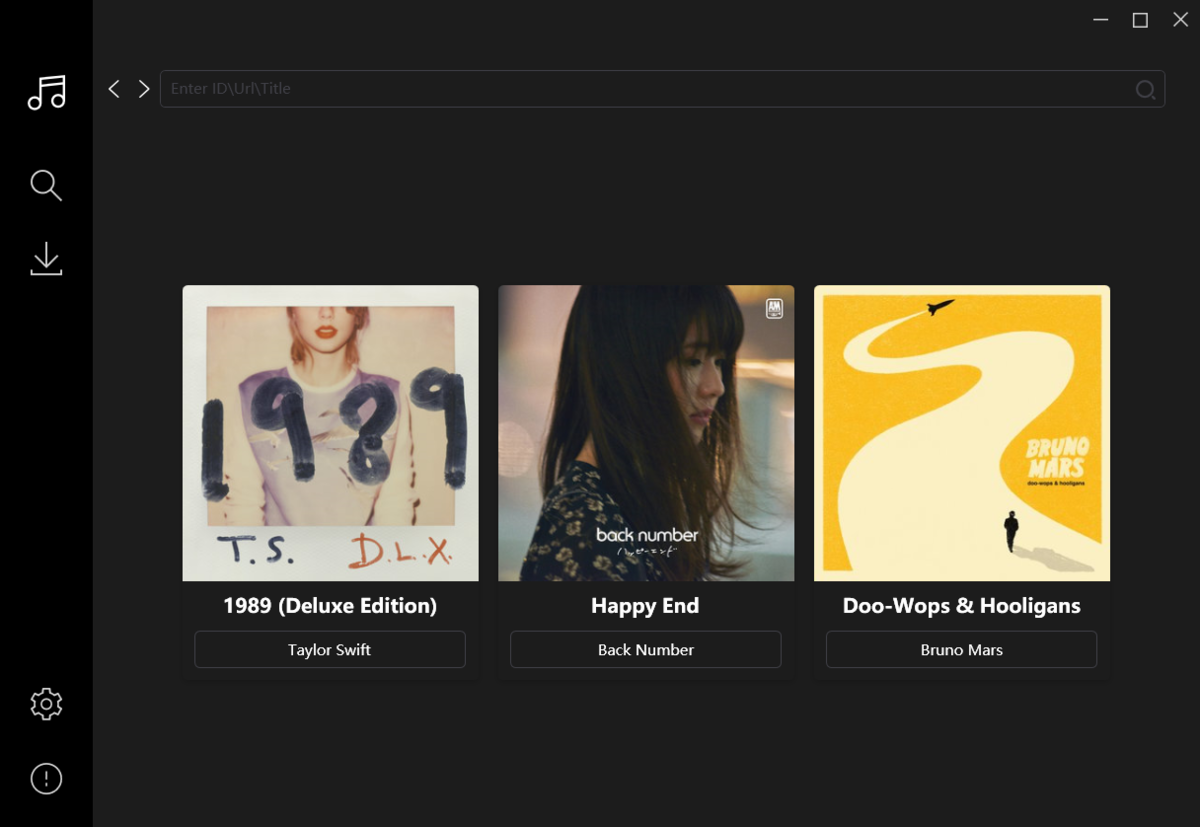1200x827 pixels.
Task: Open the Doo-Wops & Hooligans album cover
Action: click(x=961, y=432)
